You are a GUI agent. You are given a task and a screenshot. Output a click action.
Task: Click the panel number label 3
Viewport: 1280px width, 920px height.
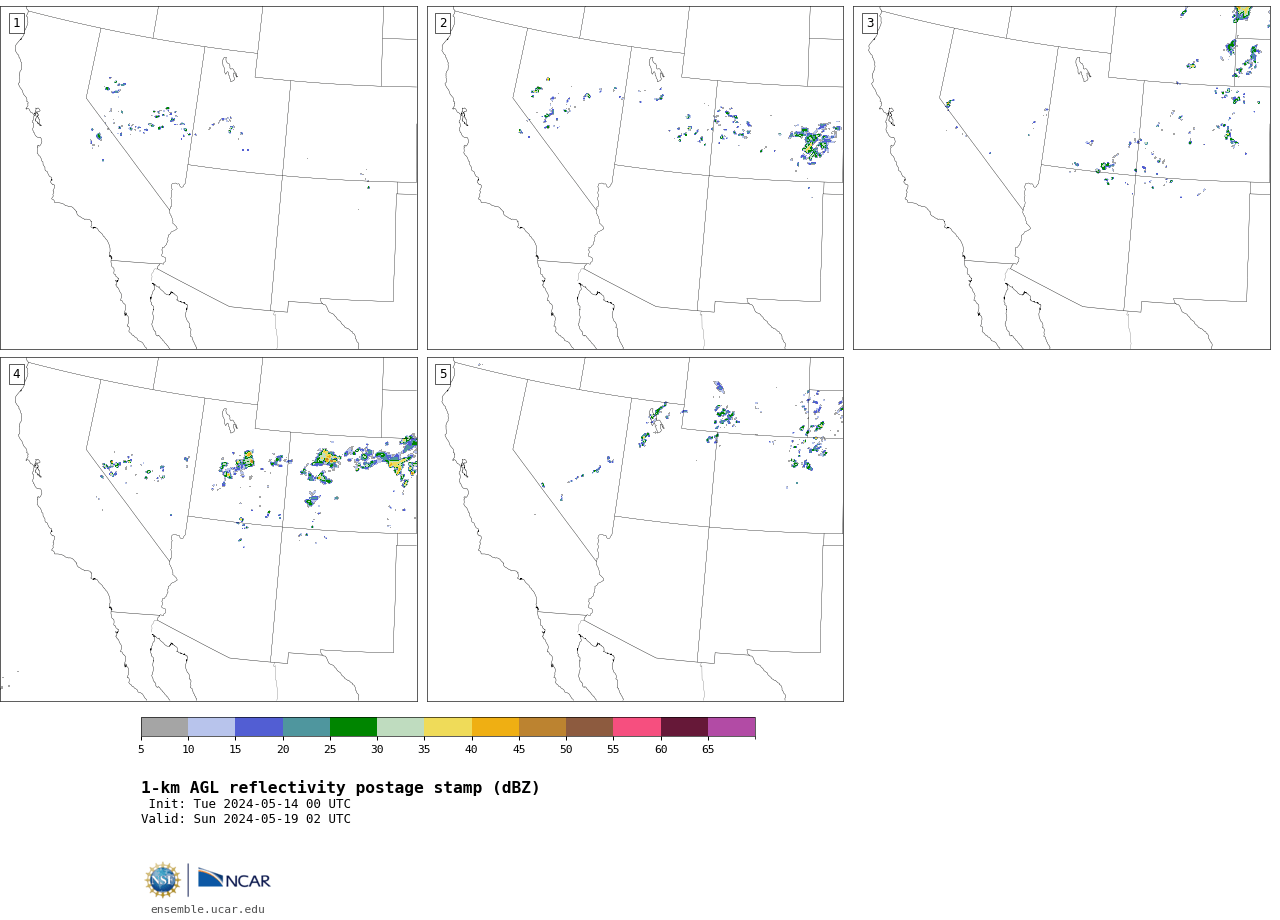[x=870, y=23]
